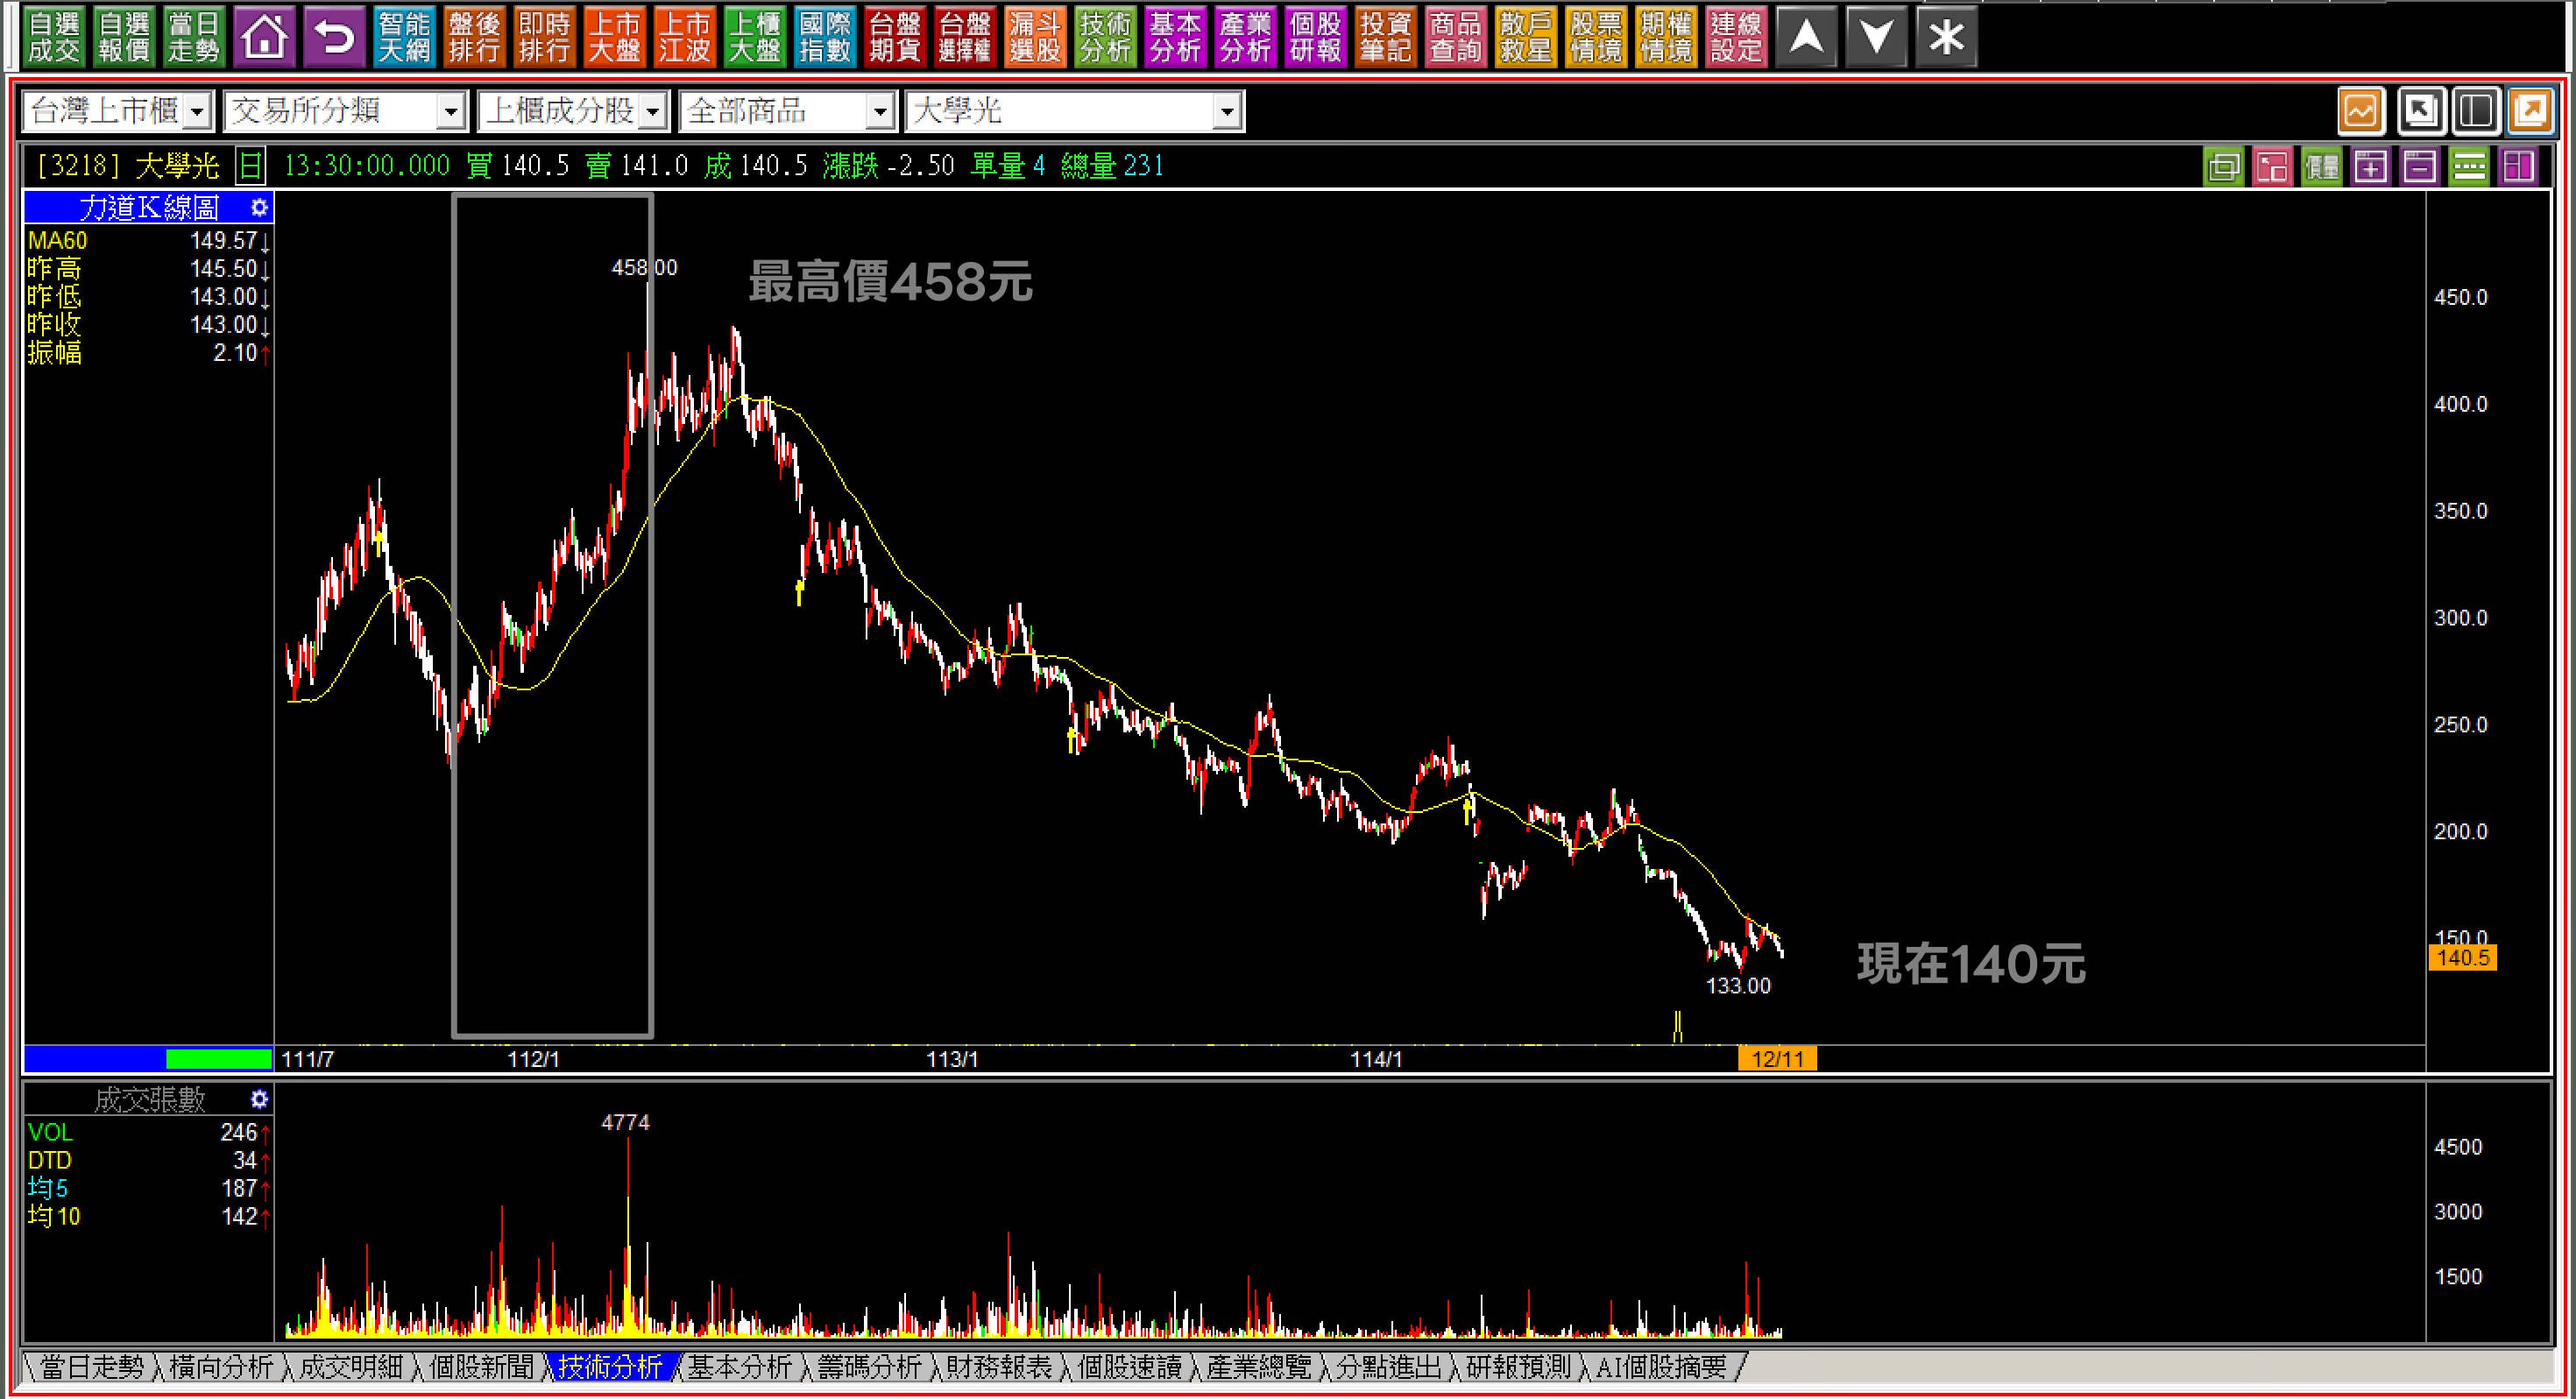Click the orange pop-out window icon

(x=2531, y=111)
